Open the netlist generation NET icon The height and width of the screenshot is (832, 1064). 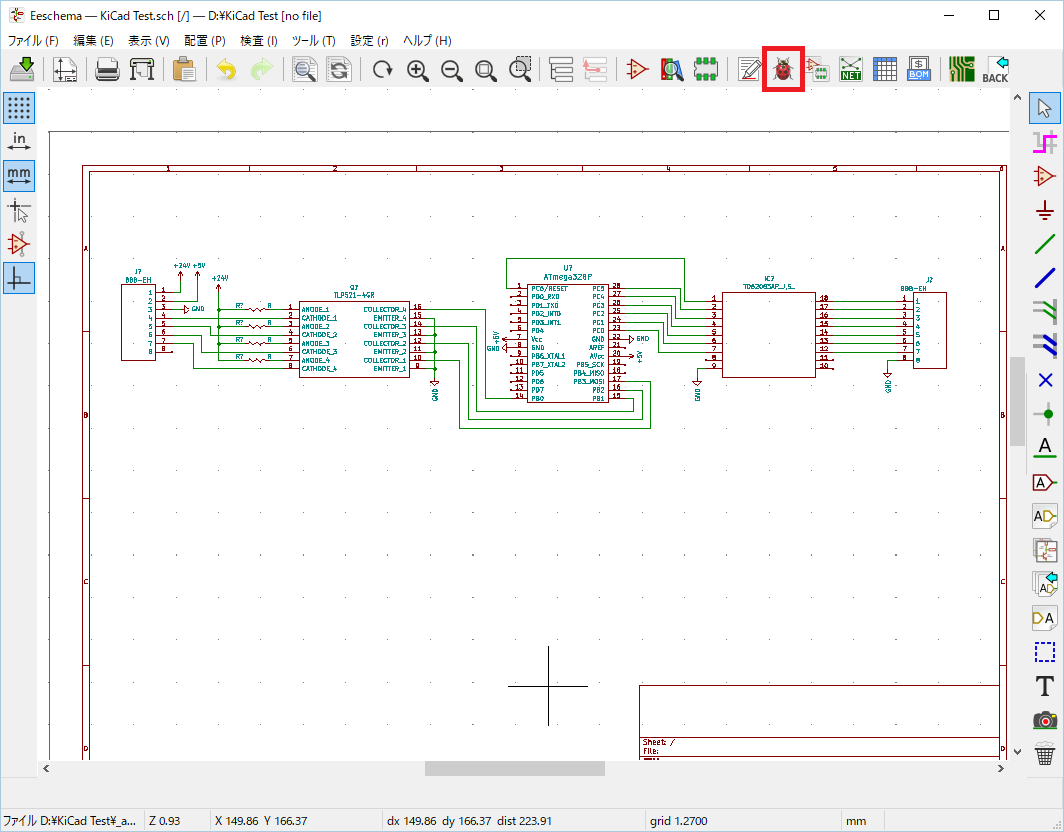[850, 69]
